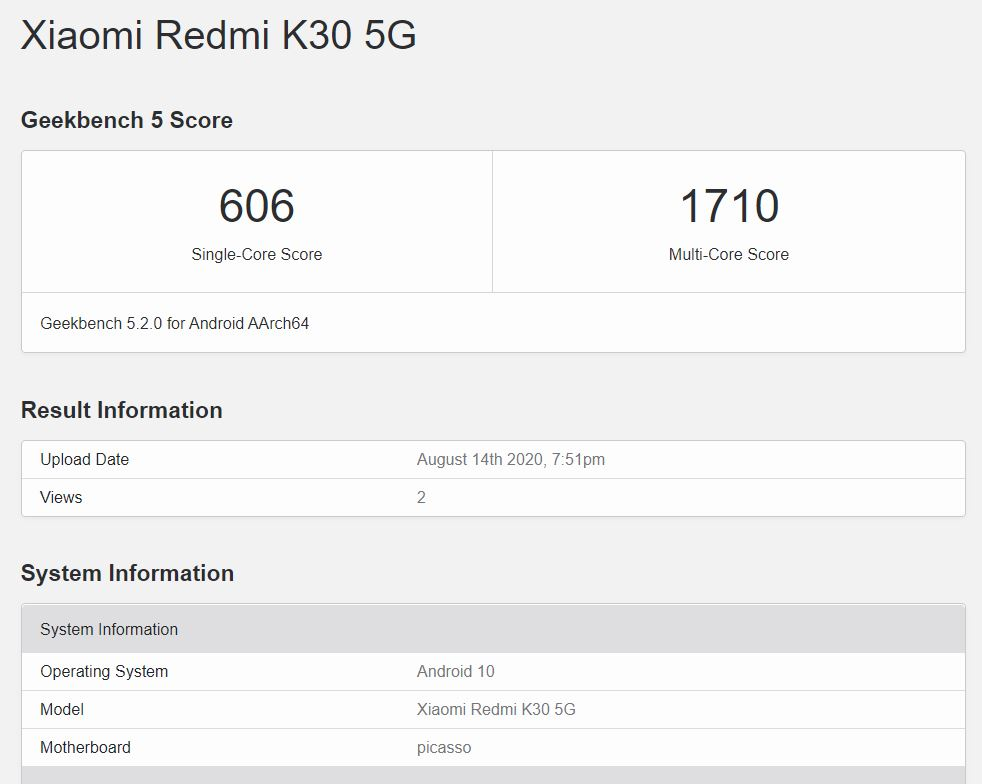Click Geekbench 5.2.0 for Android AArch64 text
Screen dimensions: 982x784
(174, 323)
